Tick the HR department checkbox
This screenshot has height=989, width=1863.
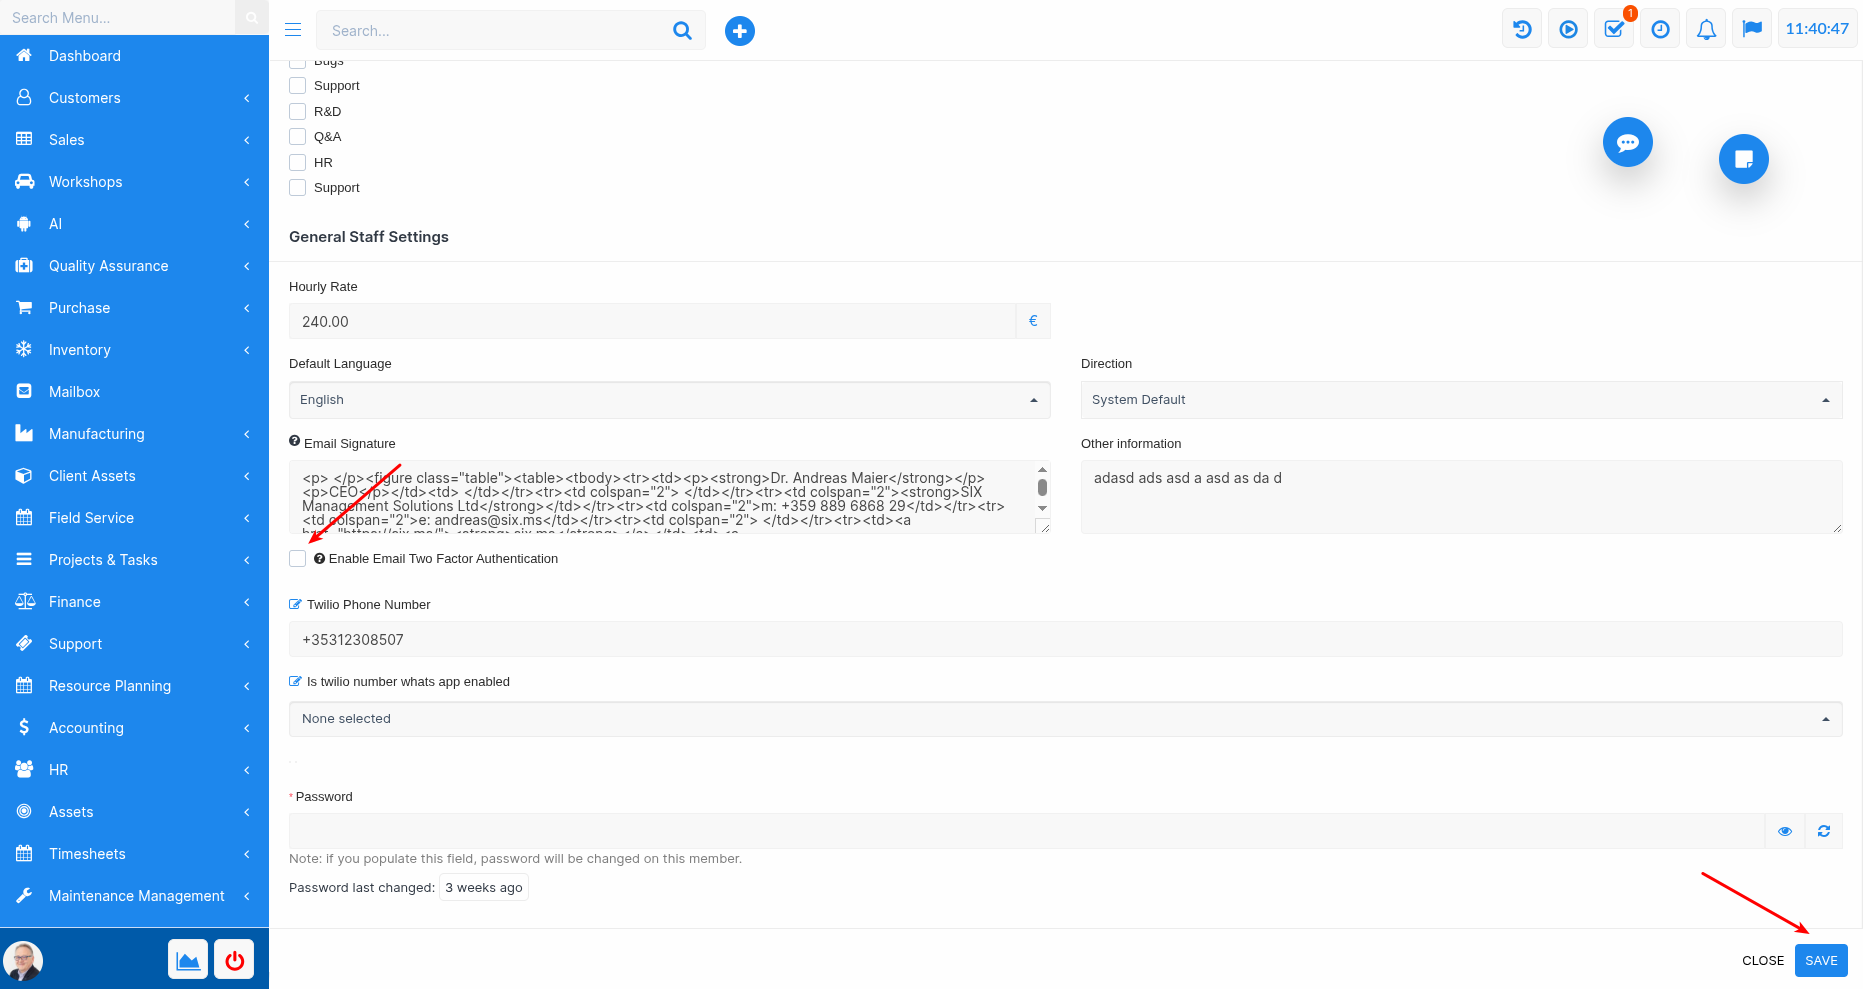point(298,163)
